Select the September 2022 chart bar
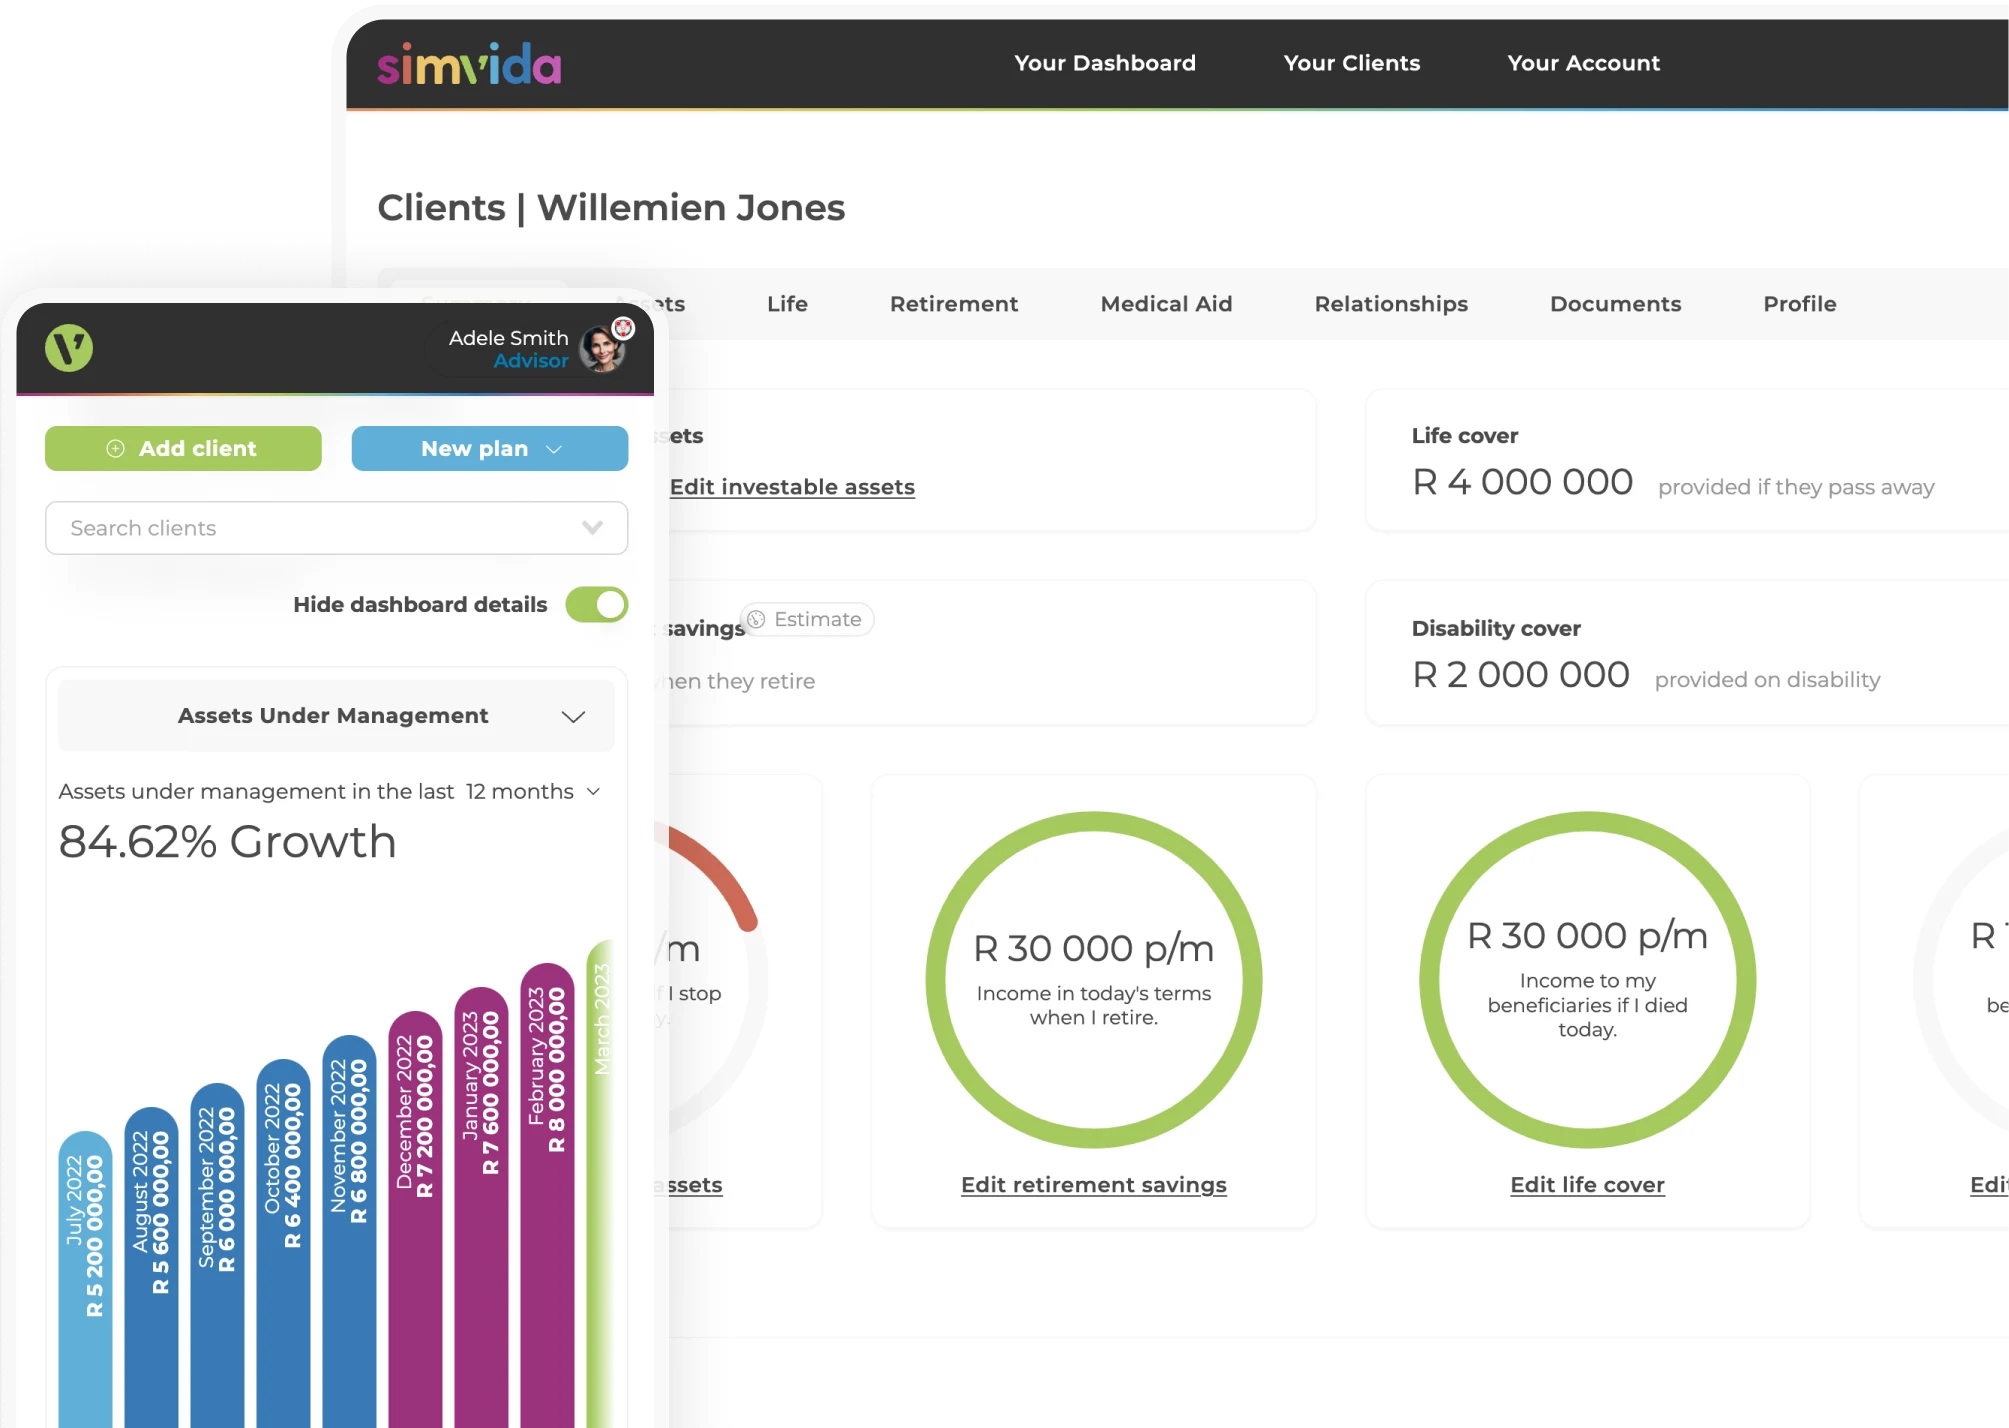 217,1255
